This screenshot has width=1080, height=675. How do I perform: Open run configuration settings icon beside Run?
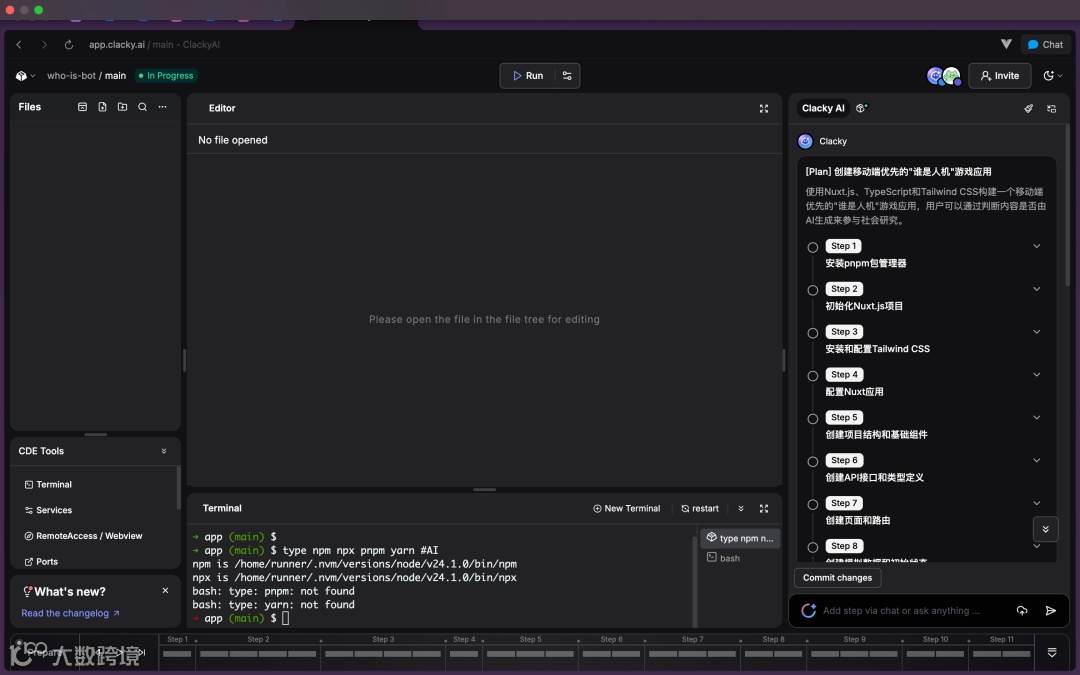pos(567,76)
